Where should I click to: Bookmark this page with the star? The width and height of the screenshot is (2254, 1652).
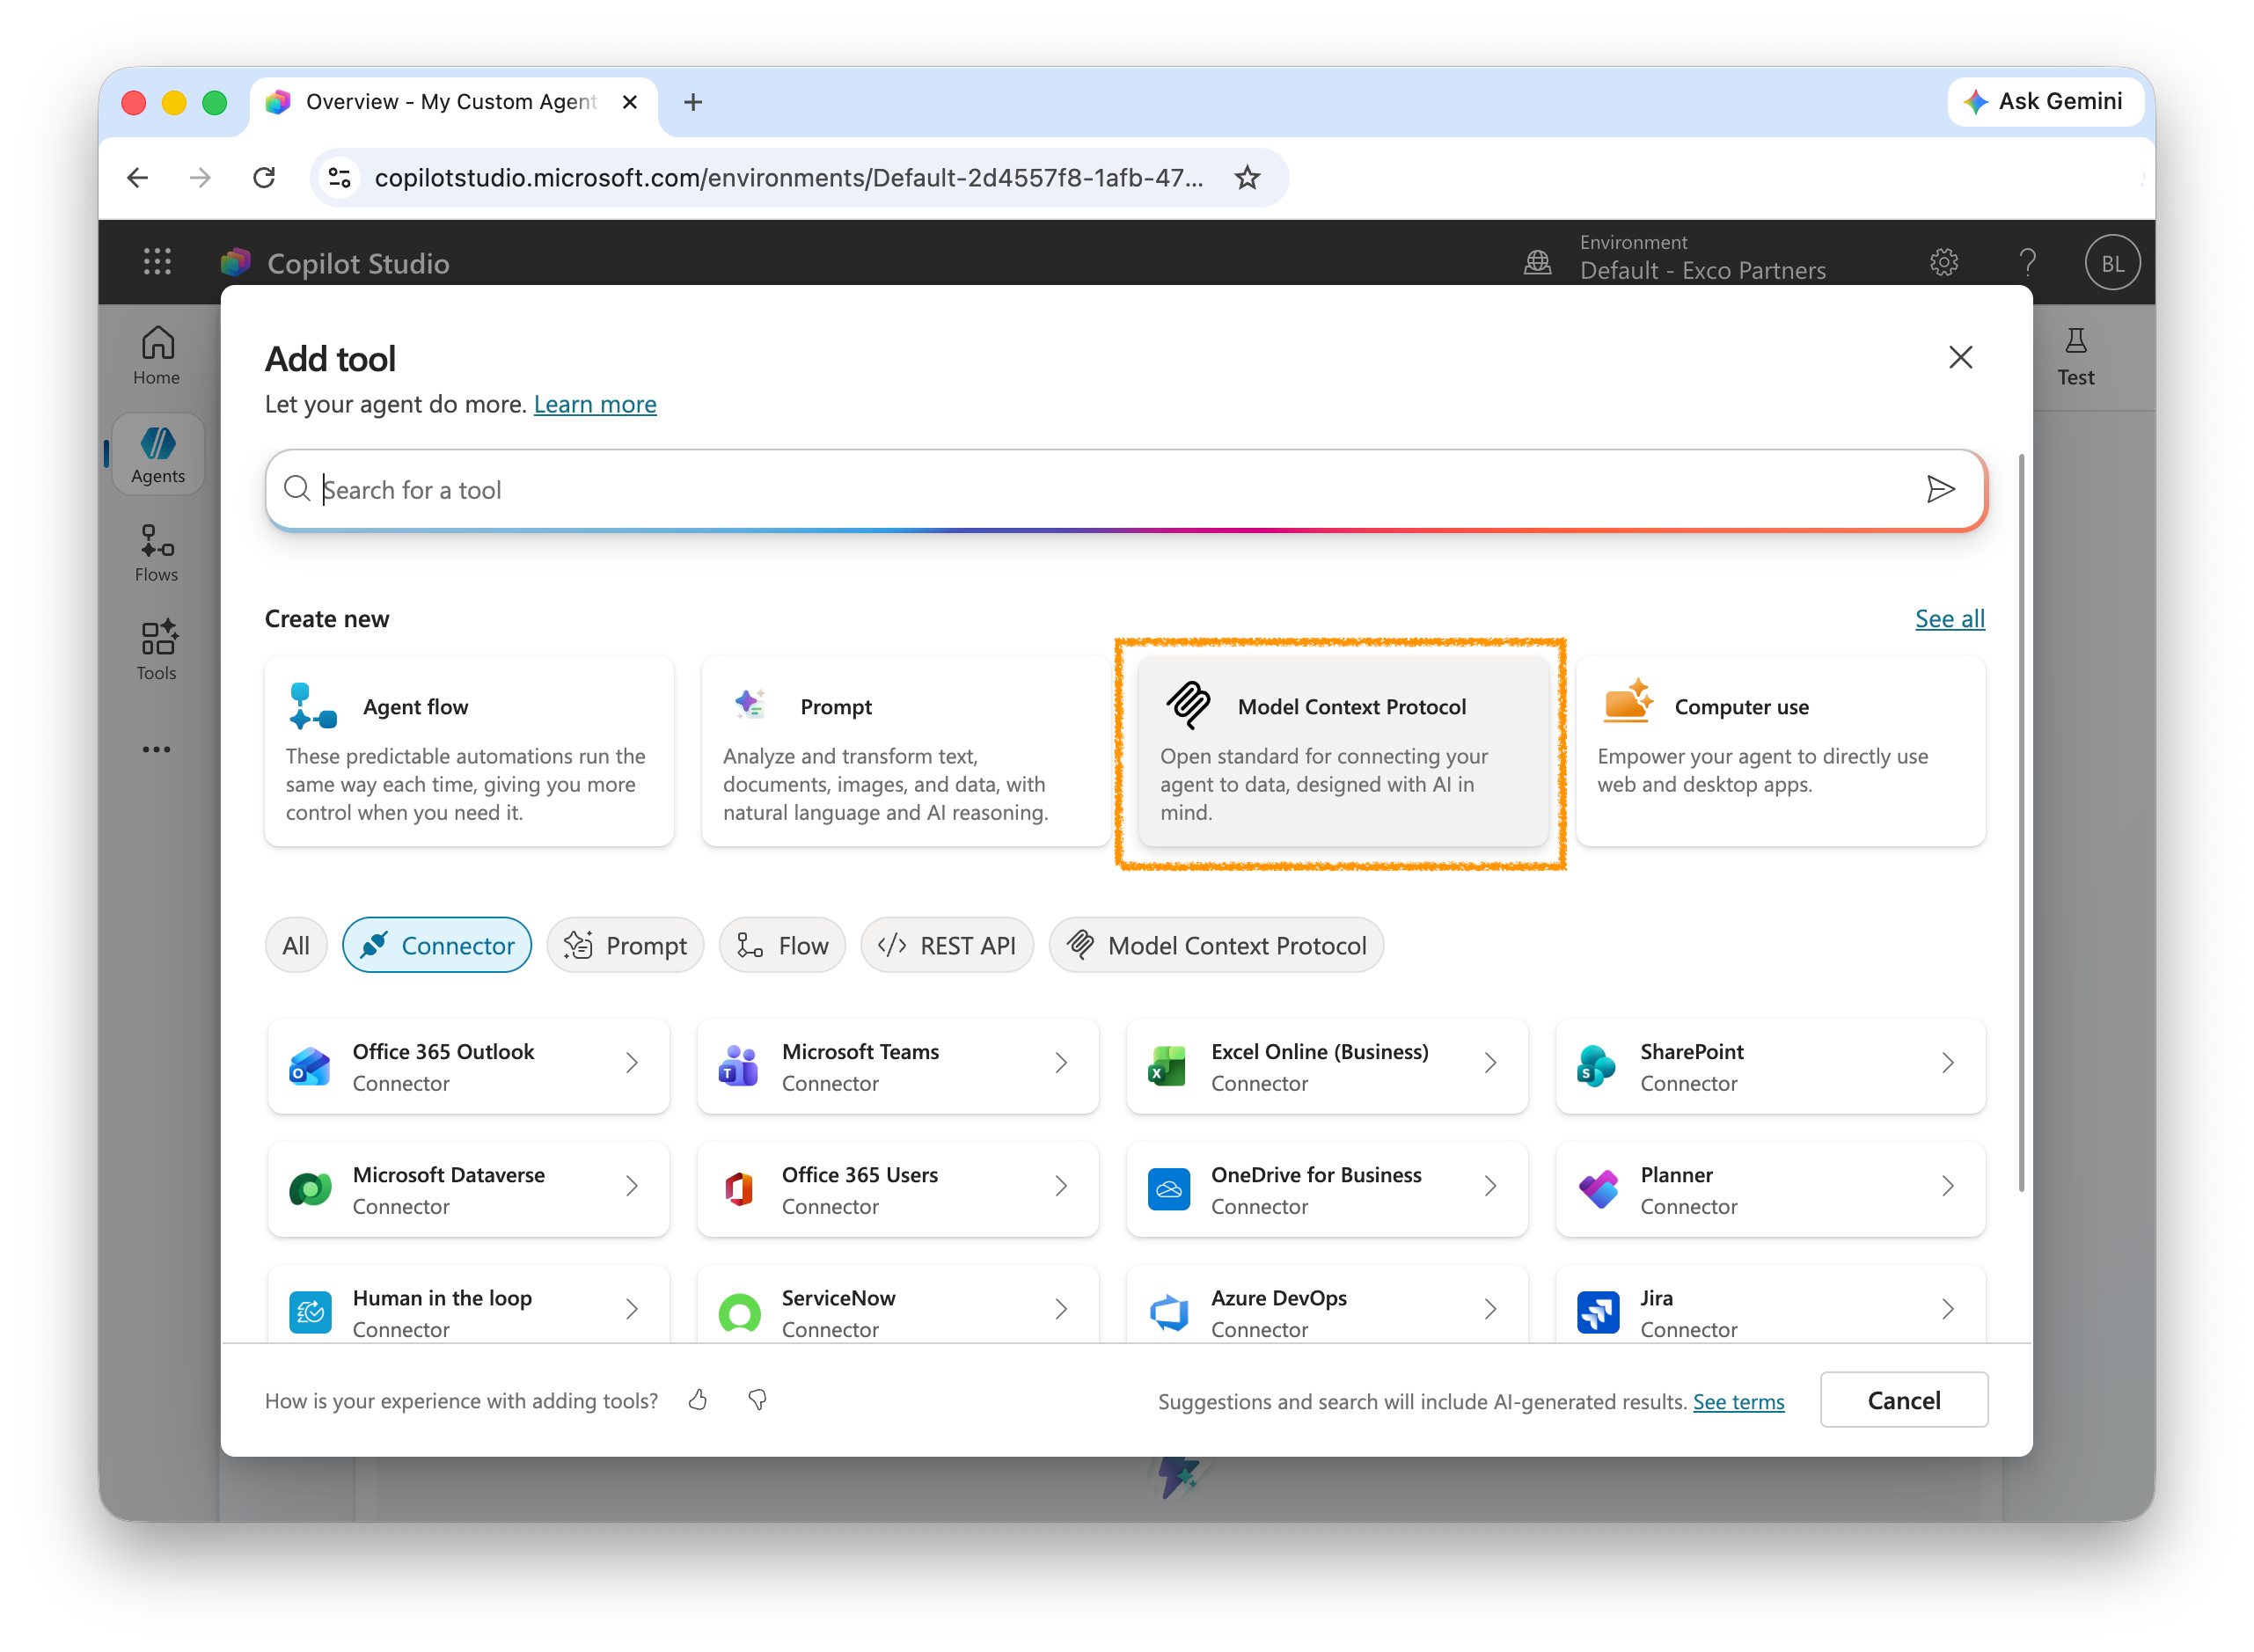(x=1246, y=178)
